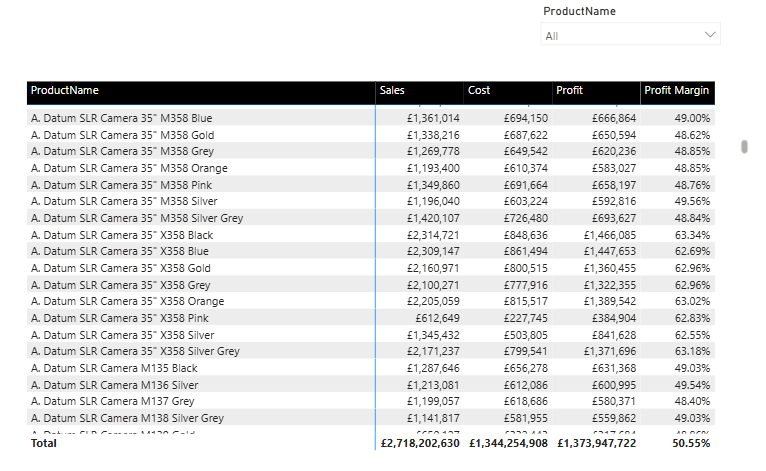Select the ProductName slicer title label
Viewport: 766px width, 471px height.
pos(579,12)
